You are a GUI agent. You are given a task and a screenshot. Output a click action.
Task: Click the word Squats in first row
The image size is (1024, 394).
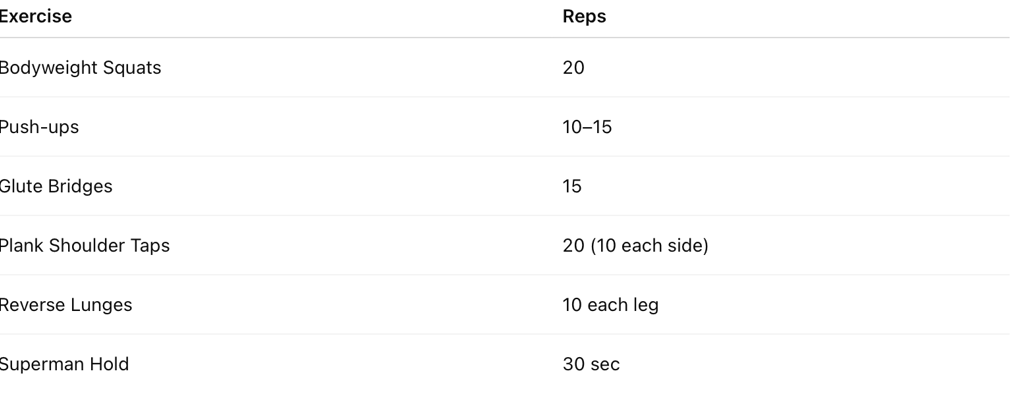pos(133,68)
